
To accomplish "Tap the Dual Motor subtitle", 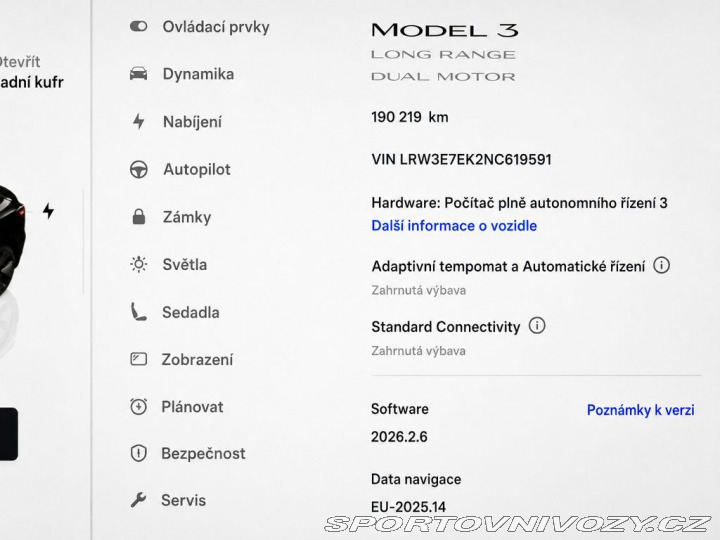I will pyautogui.click(x=443, y=77).
